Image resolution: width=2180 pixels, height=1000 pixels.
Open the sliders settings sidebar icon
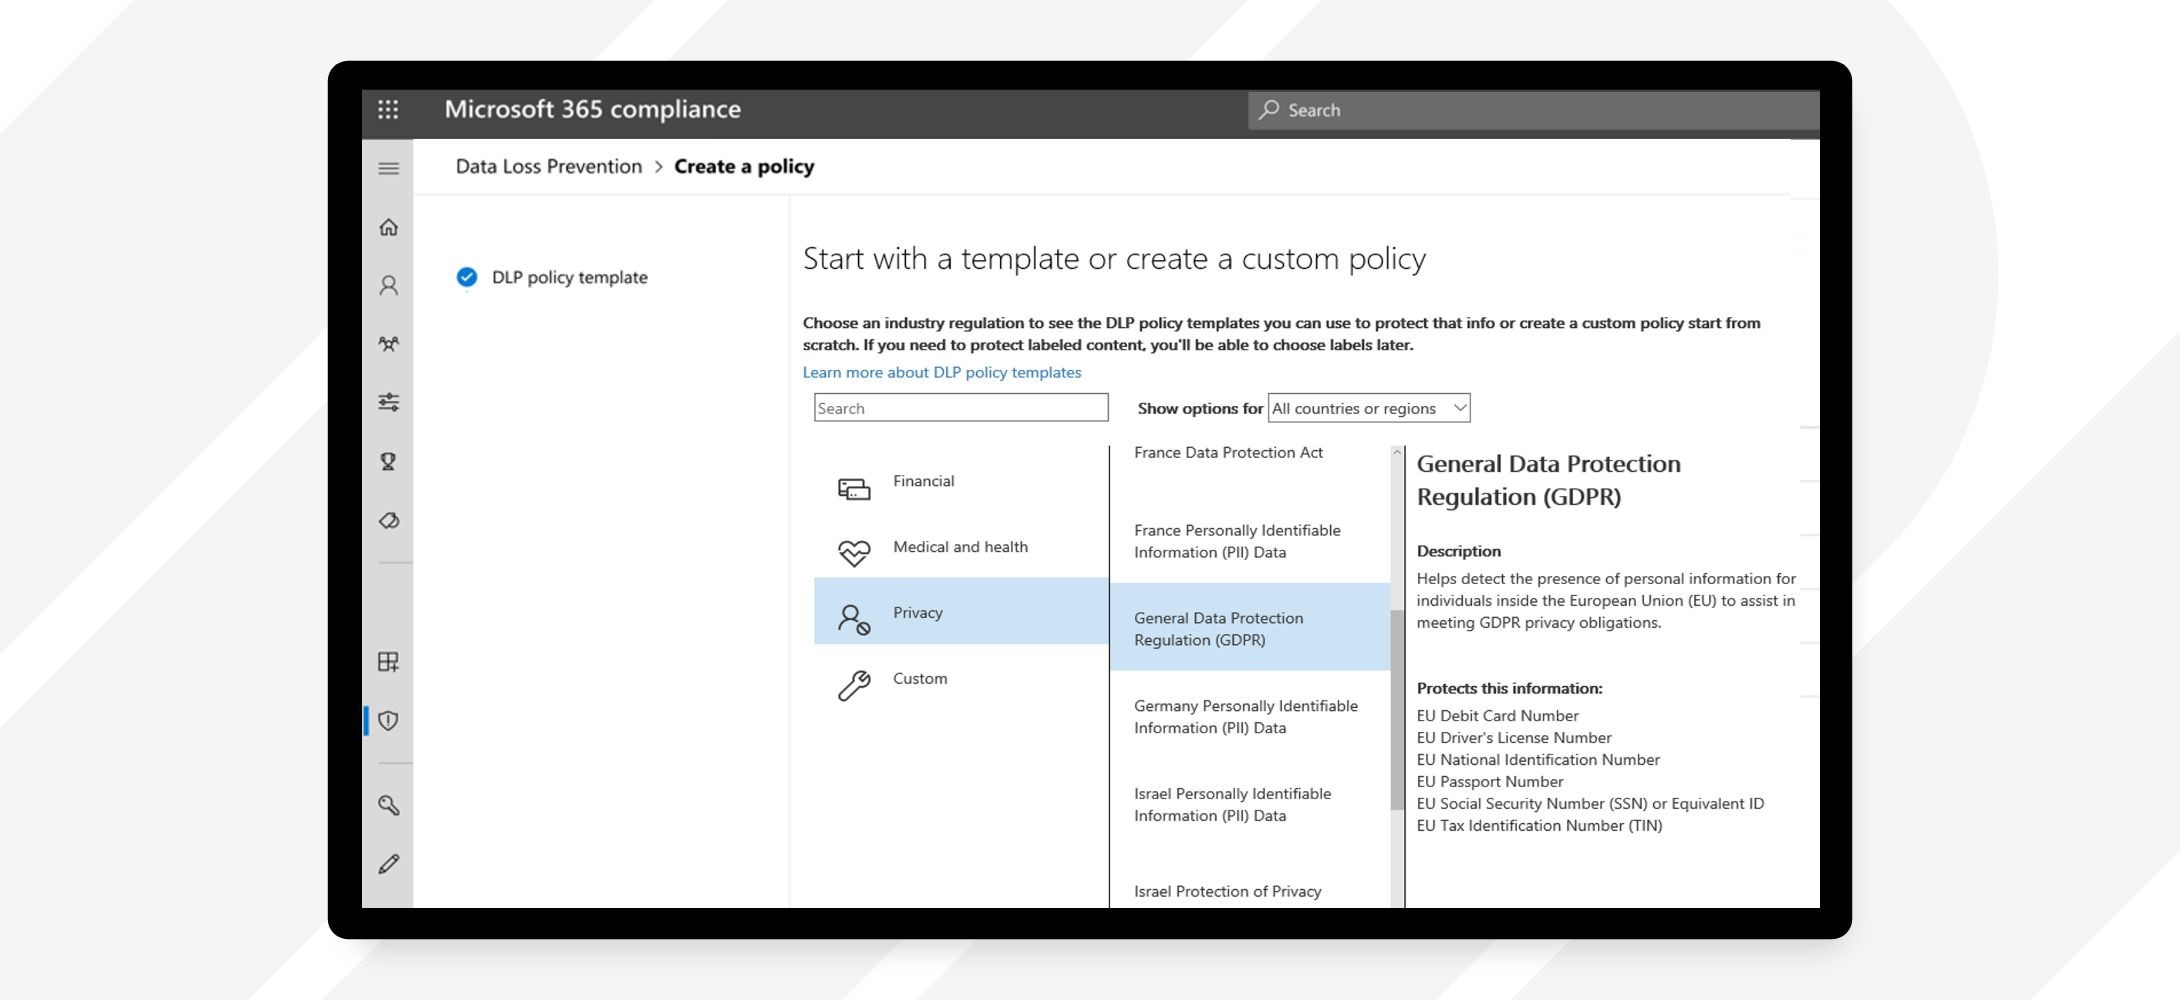pyautogui.click(x=389, y=402)
